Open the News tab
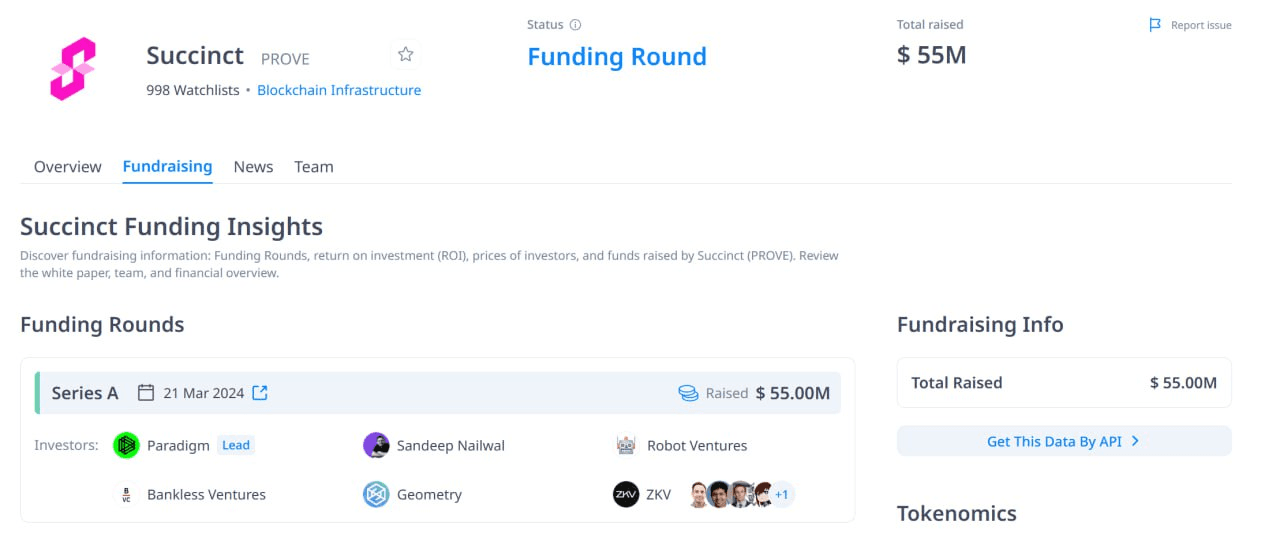This screenshot has width=1280, height=545. pos(253,167)
